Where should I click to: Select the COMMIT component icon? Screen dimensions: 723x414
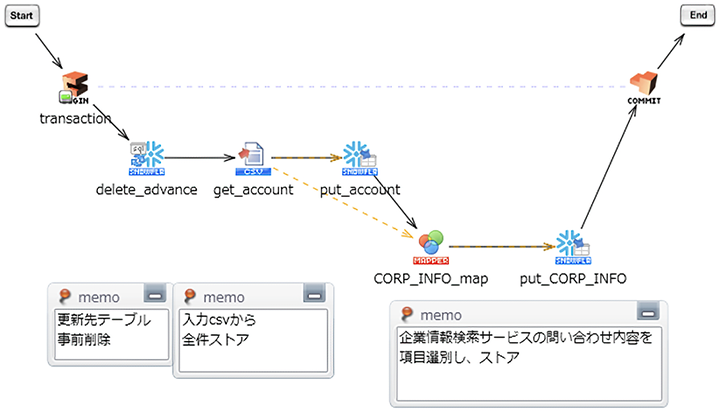(x=643, y=88)
